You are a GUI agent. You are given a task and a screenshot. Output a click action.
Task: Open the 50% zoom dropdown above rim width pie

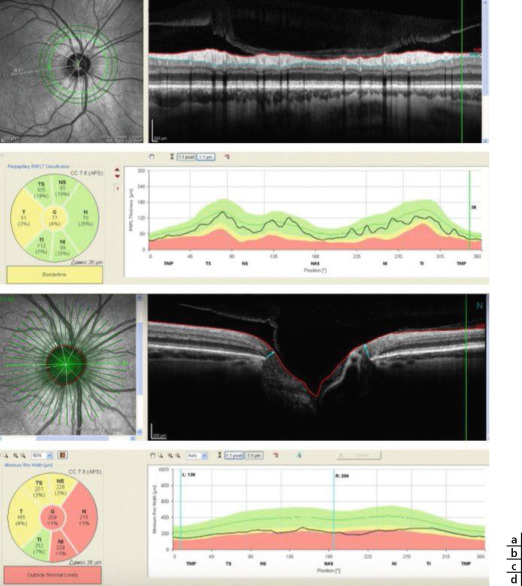(42, 456)
